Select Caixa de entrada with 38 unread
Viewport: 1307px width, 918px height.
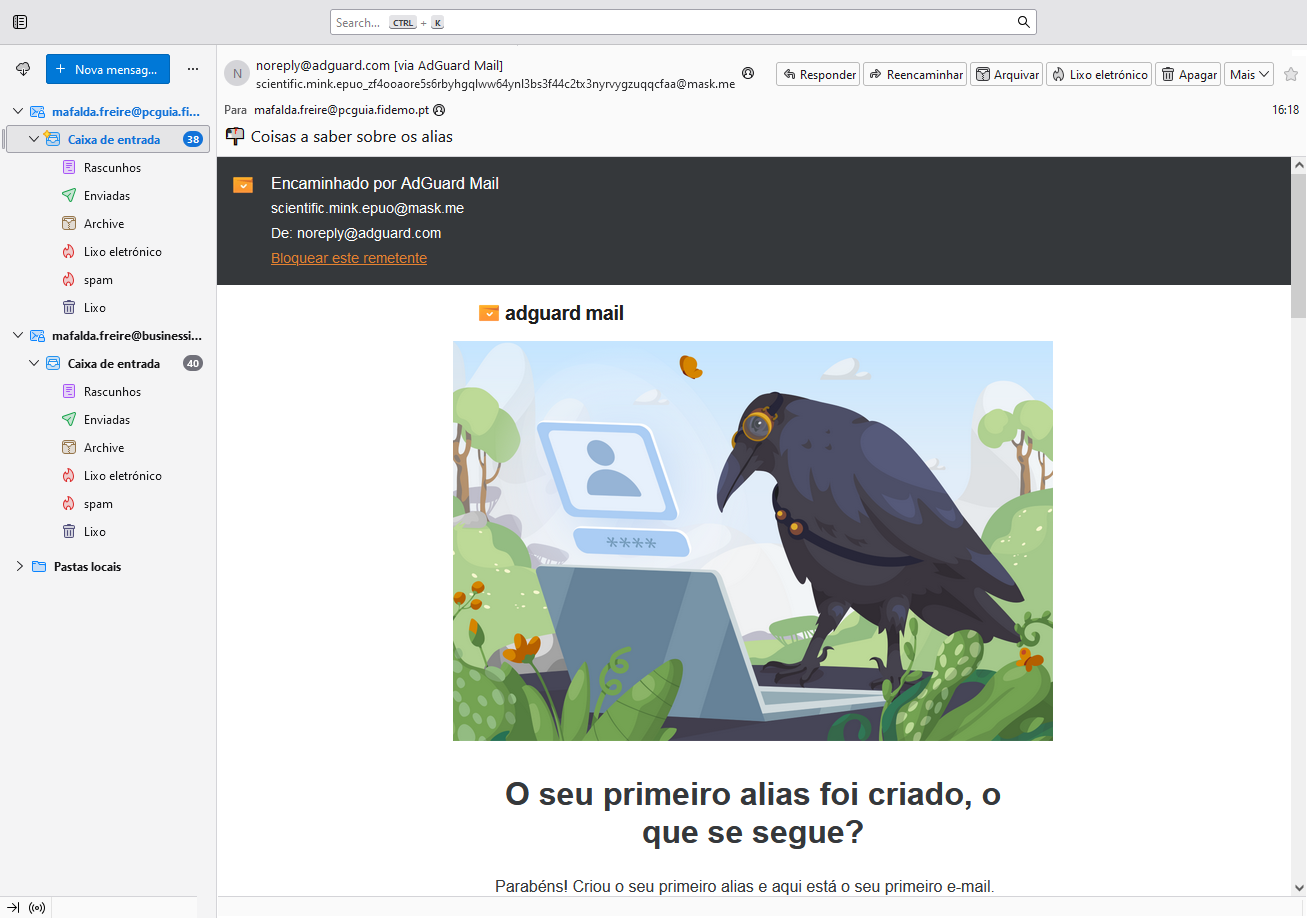coord(108,140)
